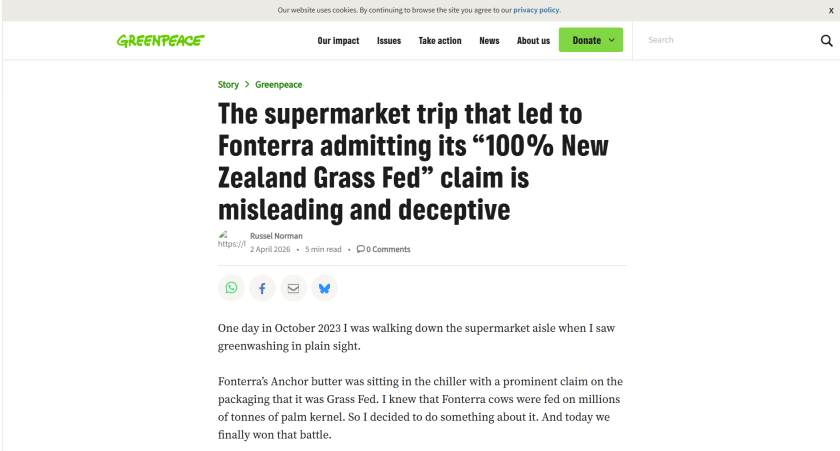Click the author avatar image
Screen dimensions: 840x451
(x=231, y=241)
